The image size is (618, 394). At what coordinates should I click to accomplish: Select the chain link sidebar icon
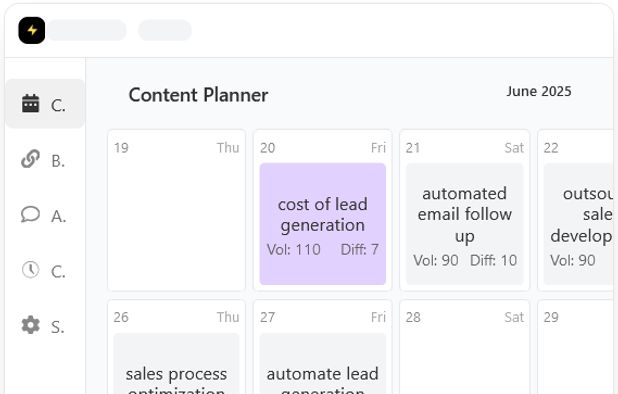pyautogui.click(x=30, y=159)
